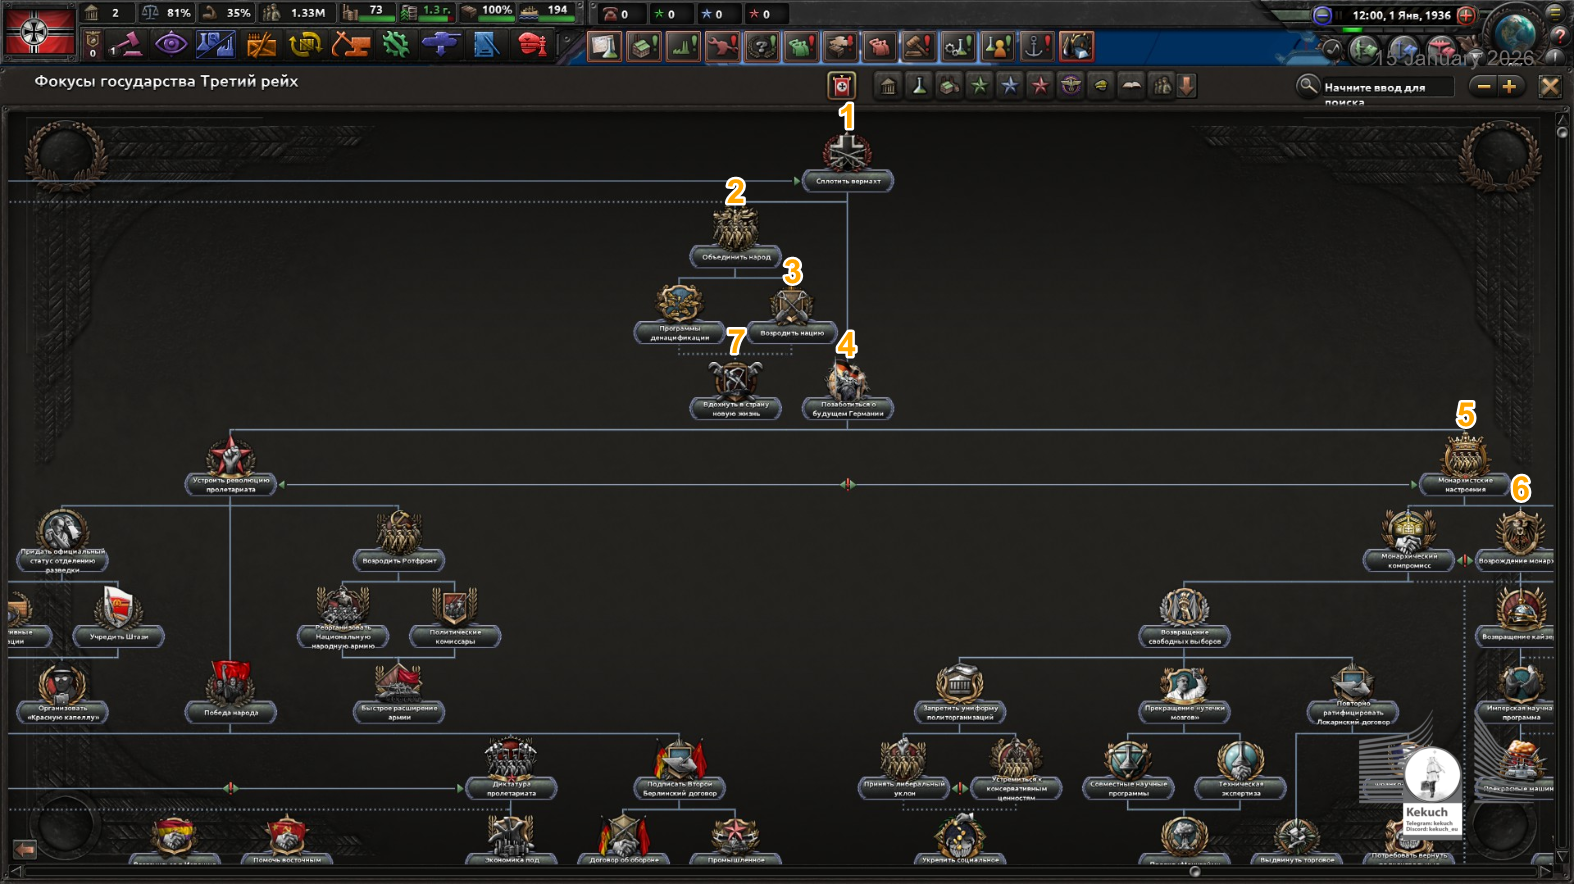
Task: Open the Construction crane icon
Action: [351, 45]
